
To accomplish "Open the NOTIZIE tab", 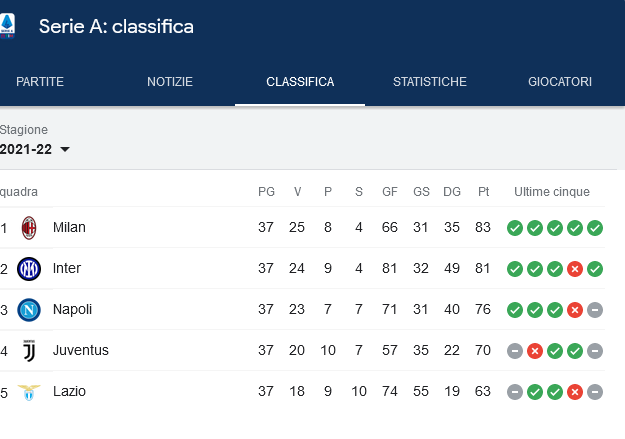I will tap(170, 82).
